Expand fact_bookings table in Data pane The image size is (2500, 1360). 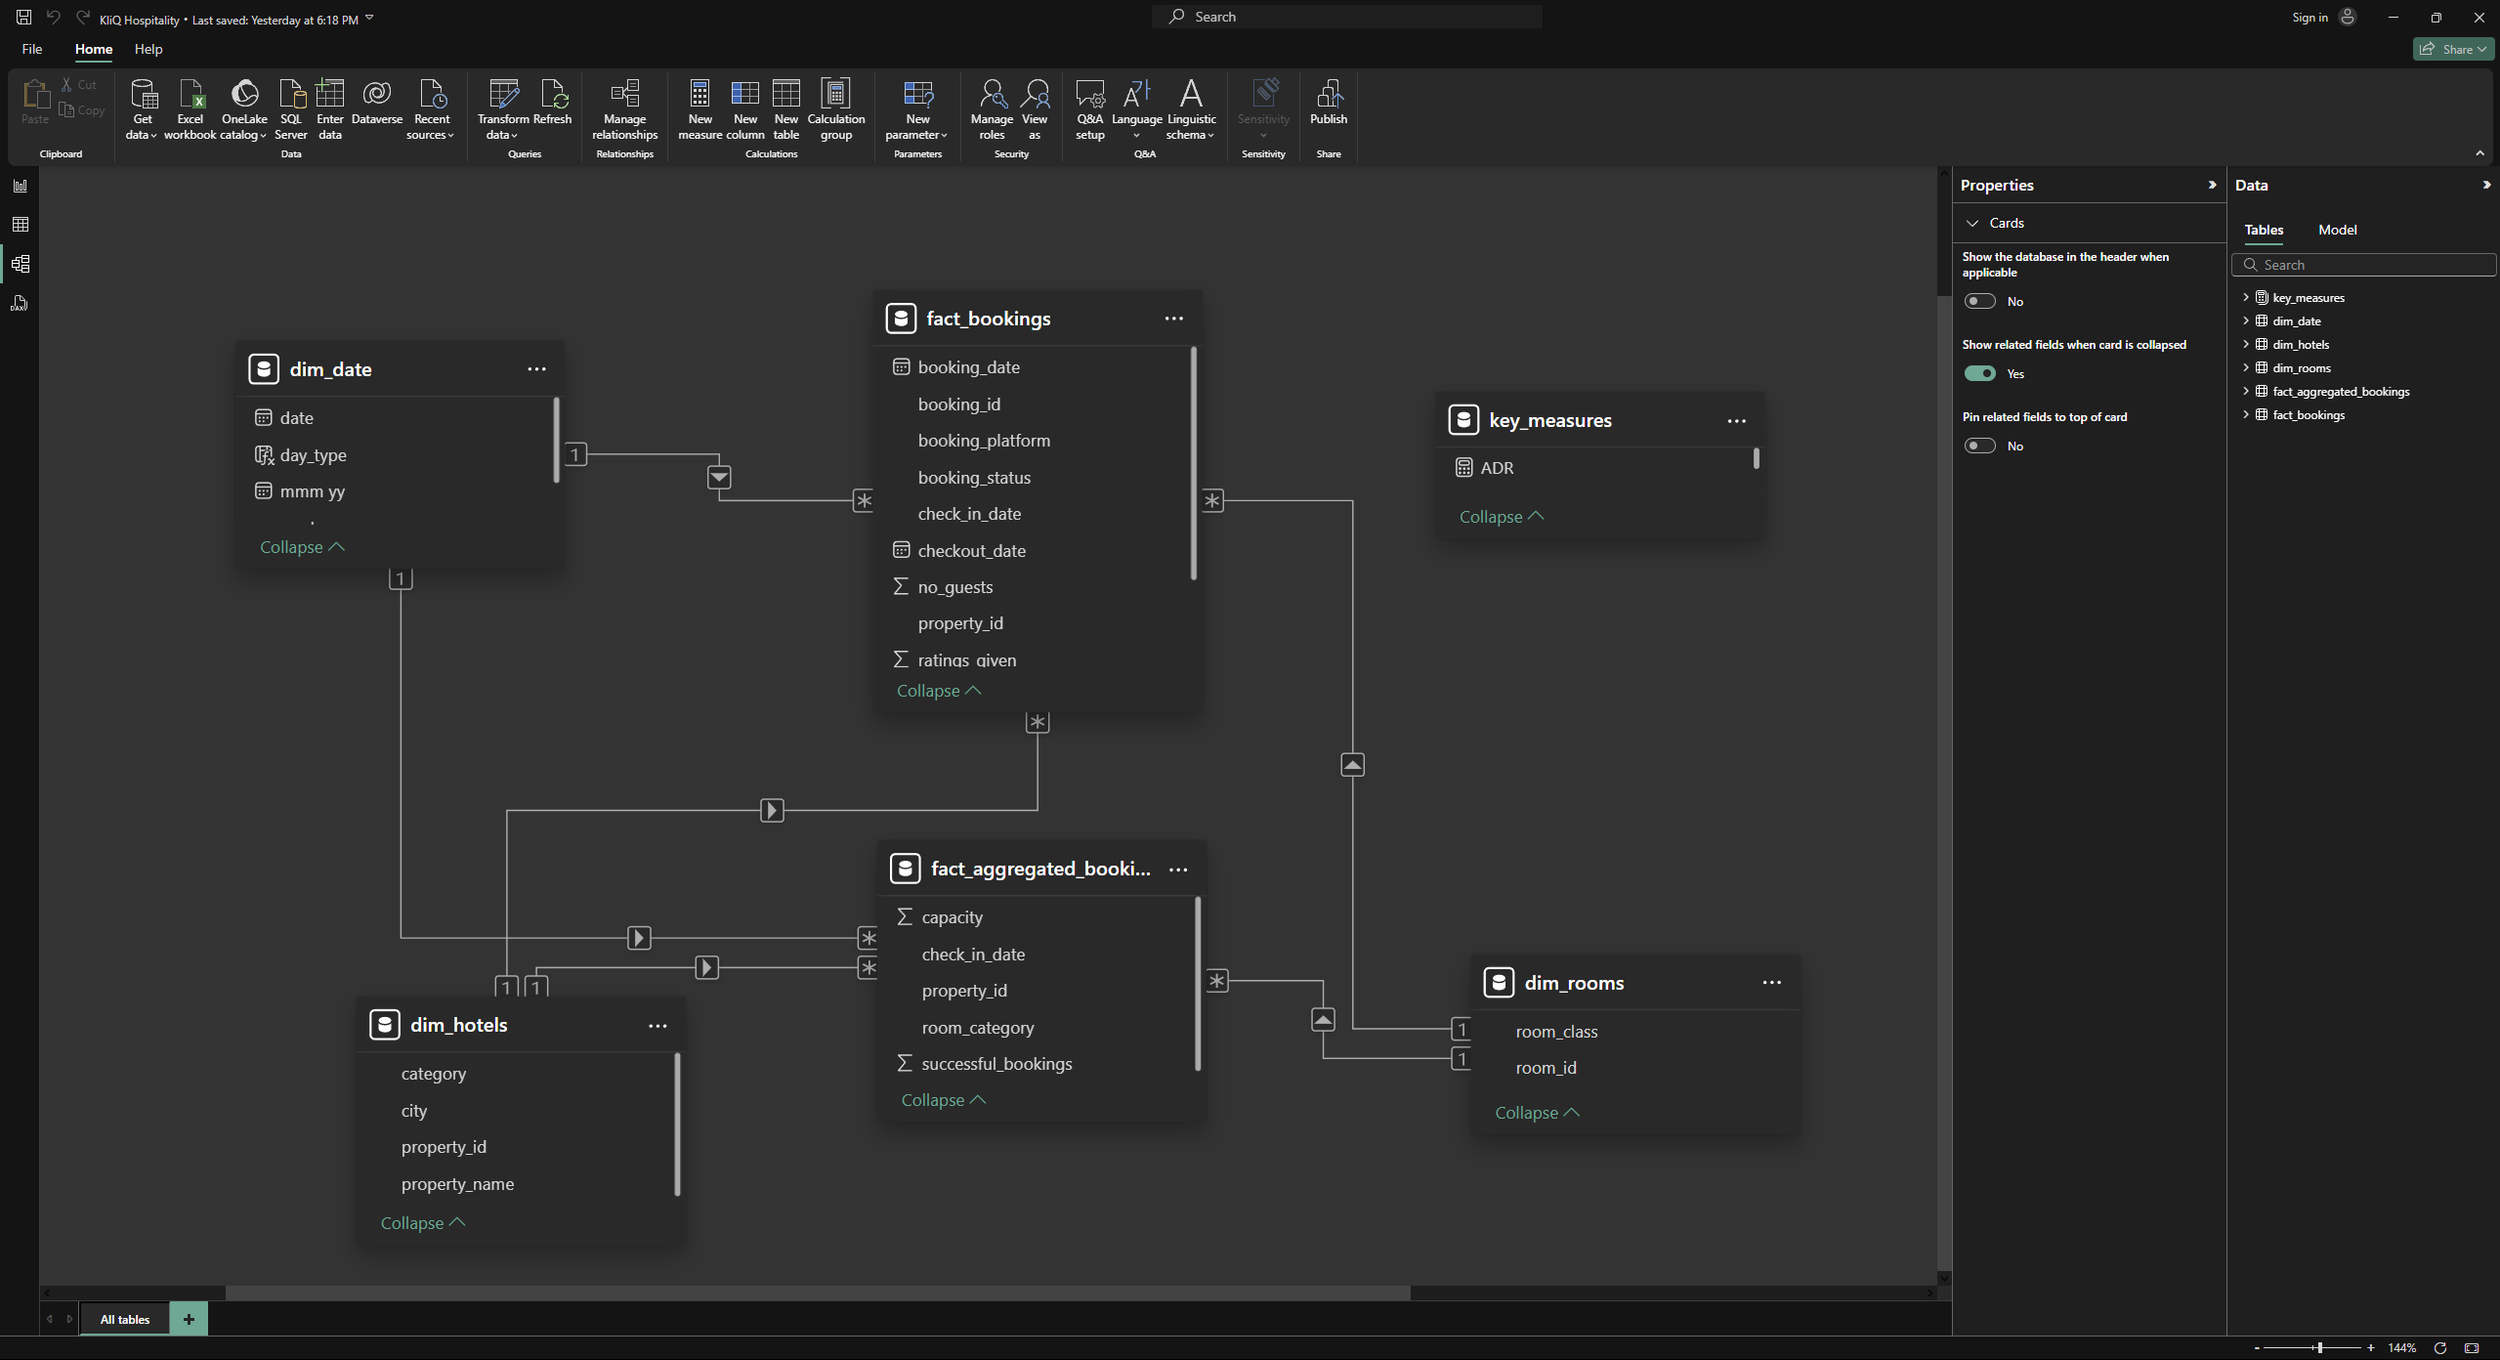click(2245, 414)
